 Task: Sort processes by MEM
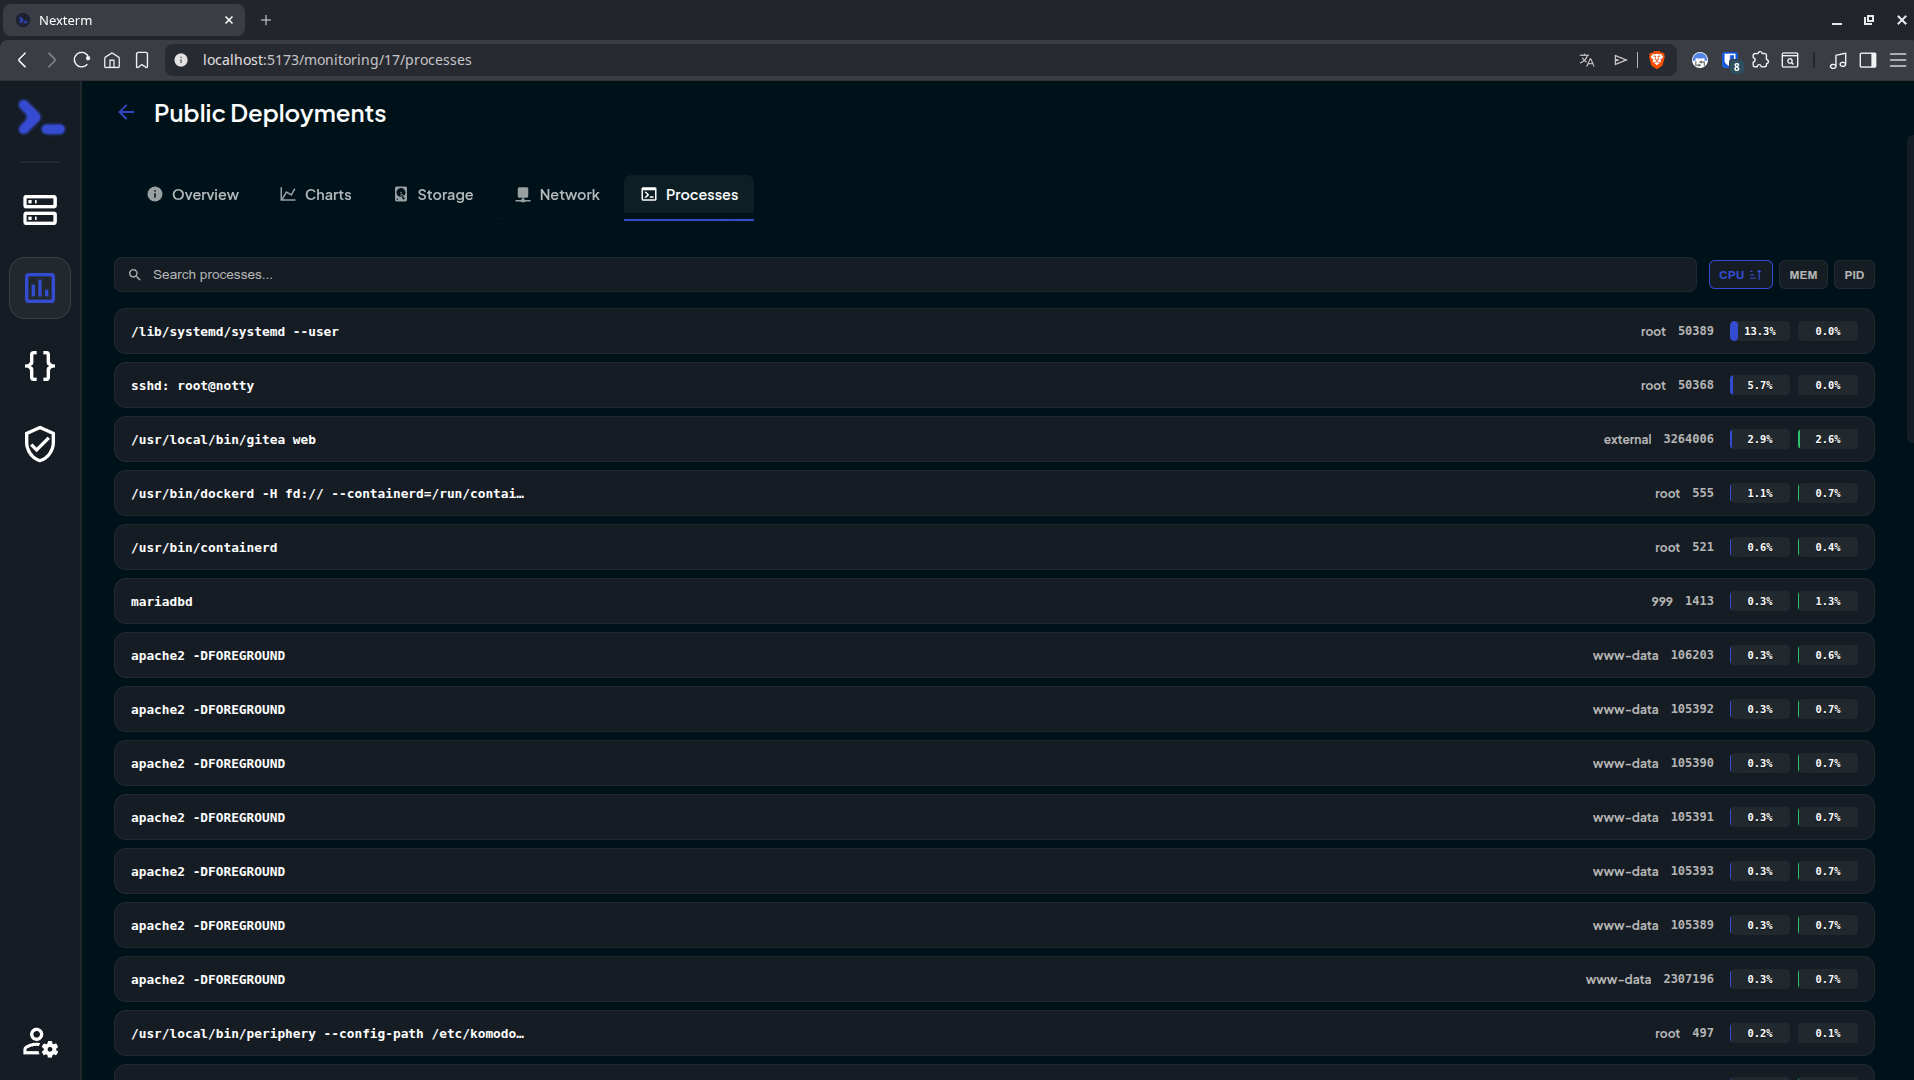click(x=1802, y=274)
